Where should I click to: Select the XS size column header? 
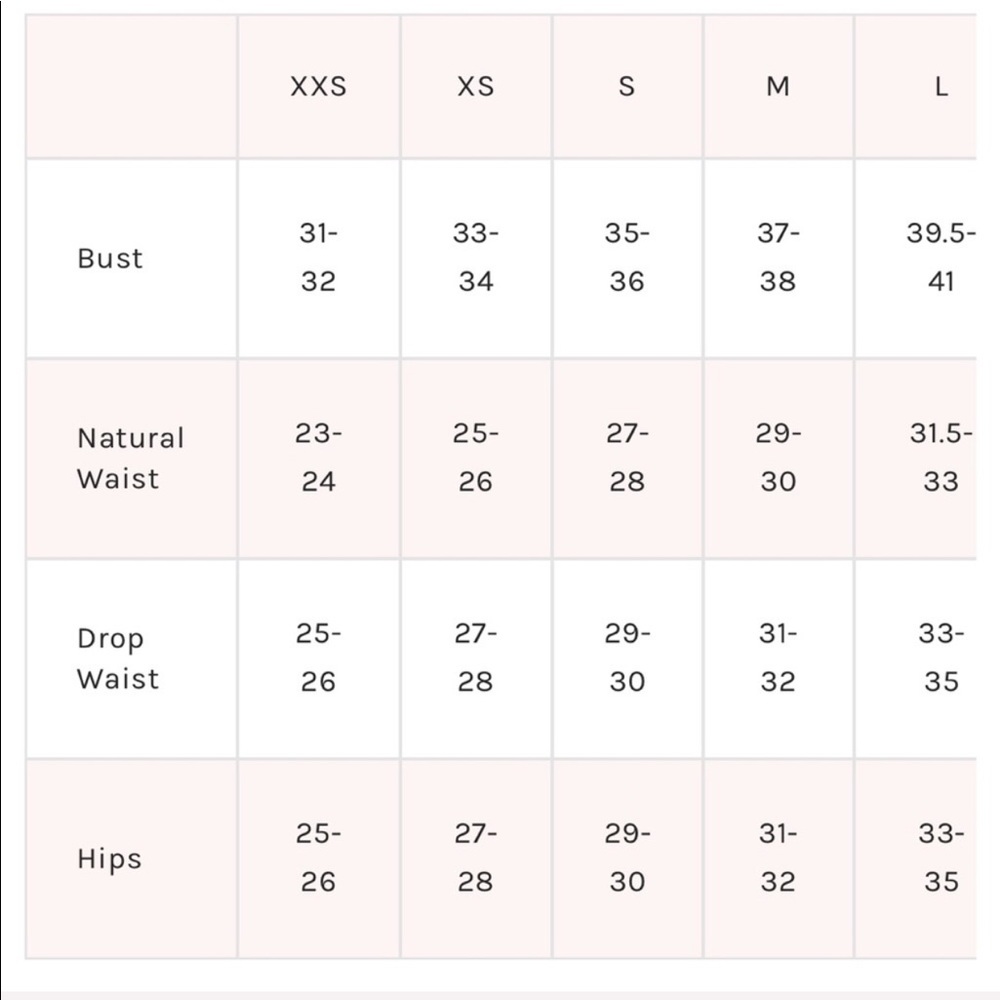point(476,86)
